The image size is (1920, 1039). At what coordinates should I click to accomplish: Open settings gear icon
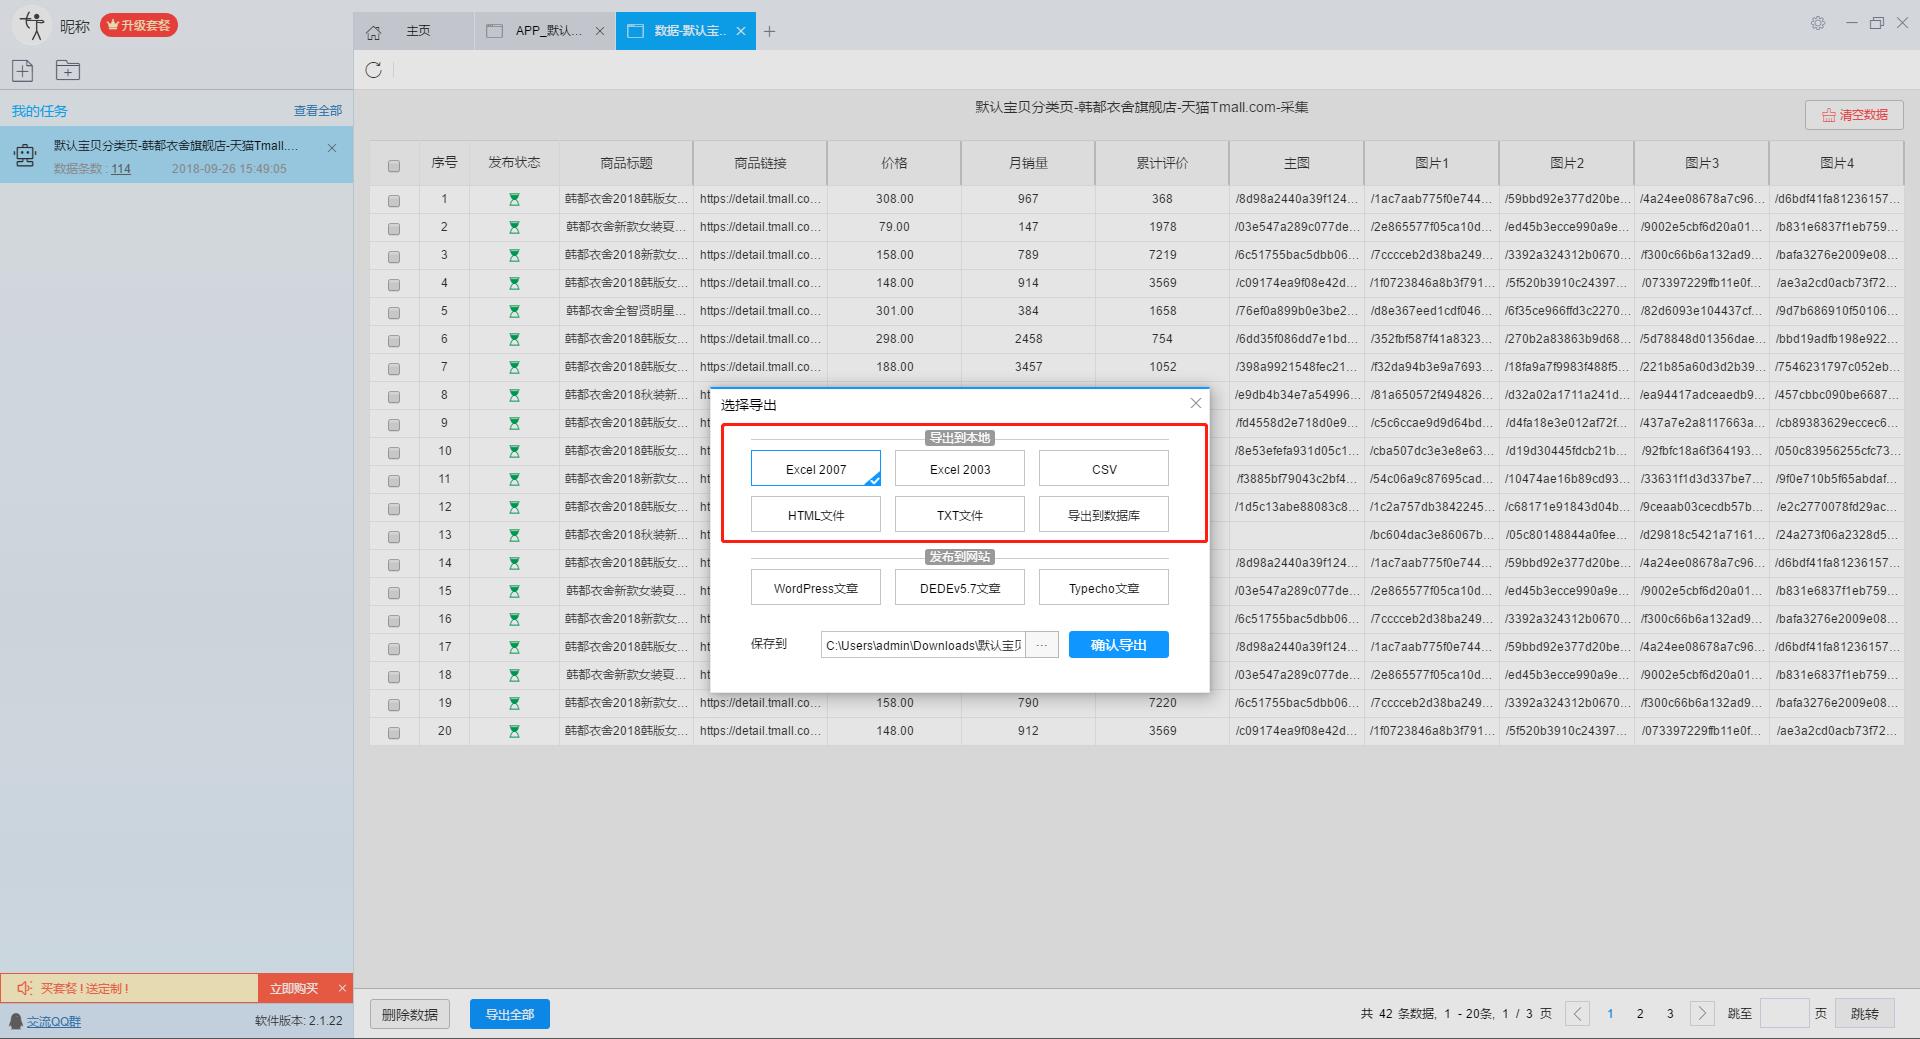[1818, 23]
